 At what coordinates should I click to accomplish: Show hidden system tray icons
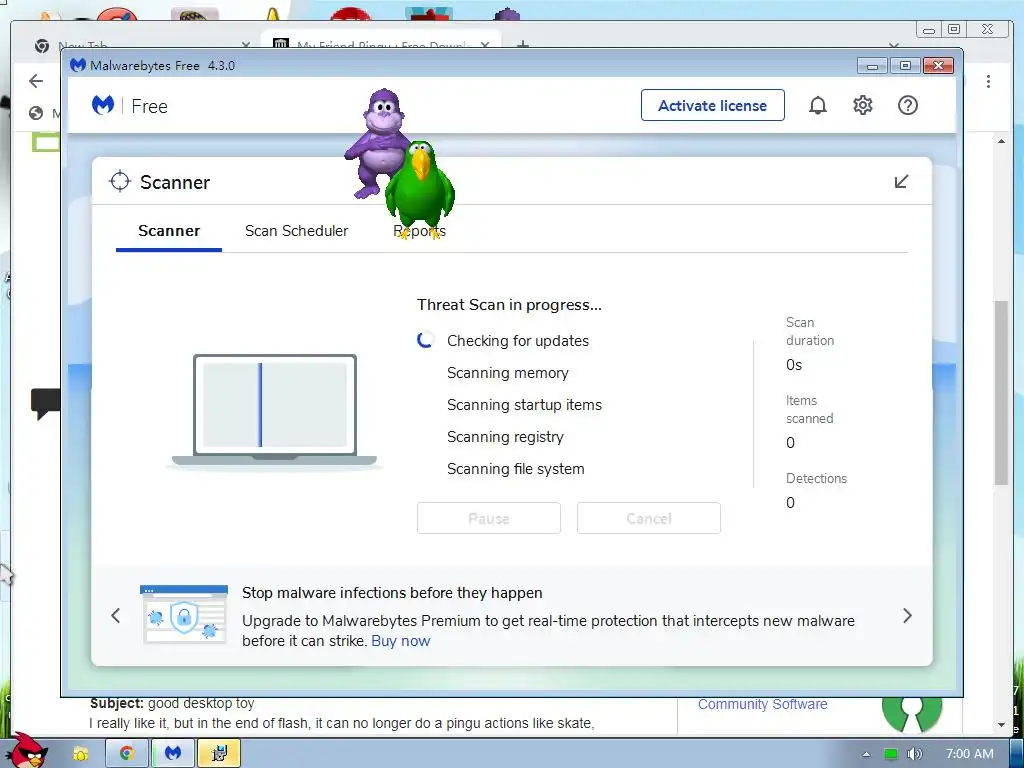(x=866, y=754)
